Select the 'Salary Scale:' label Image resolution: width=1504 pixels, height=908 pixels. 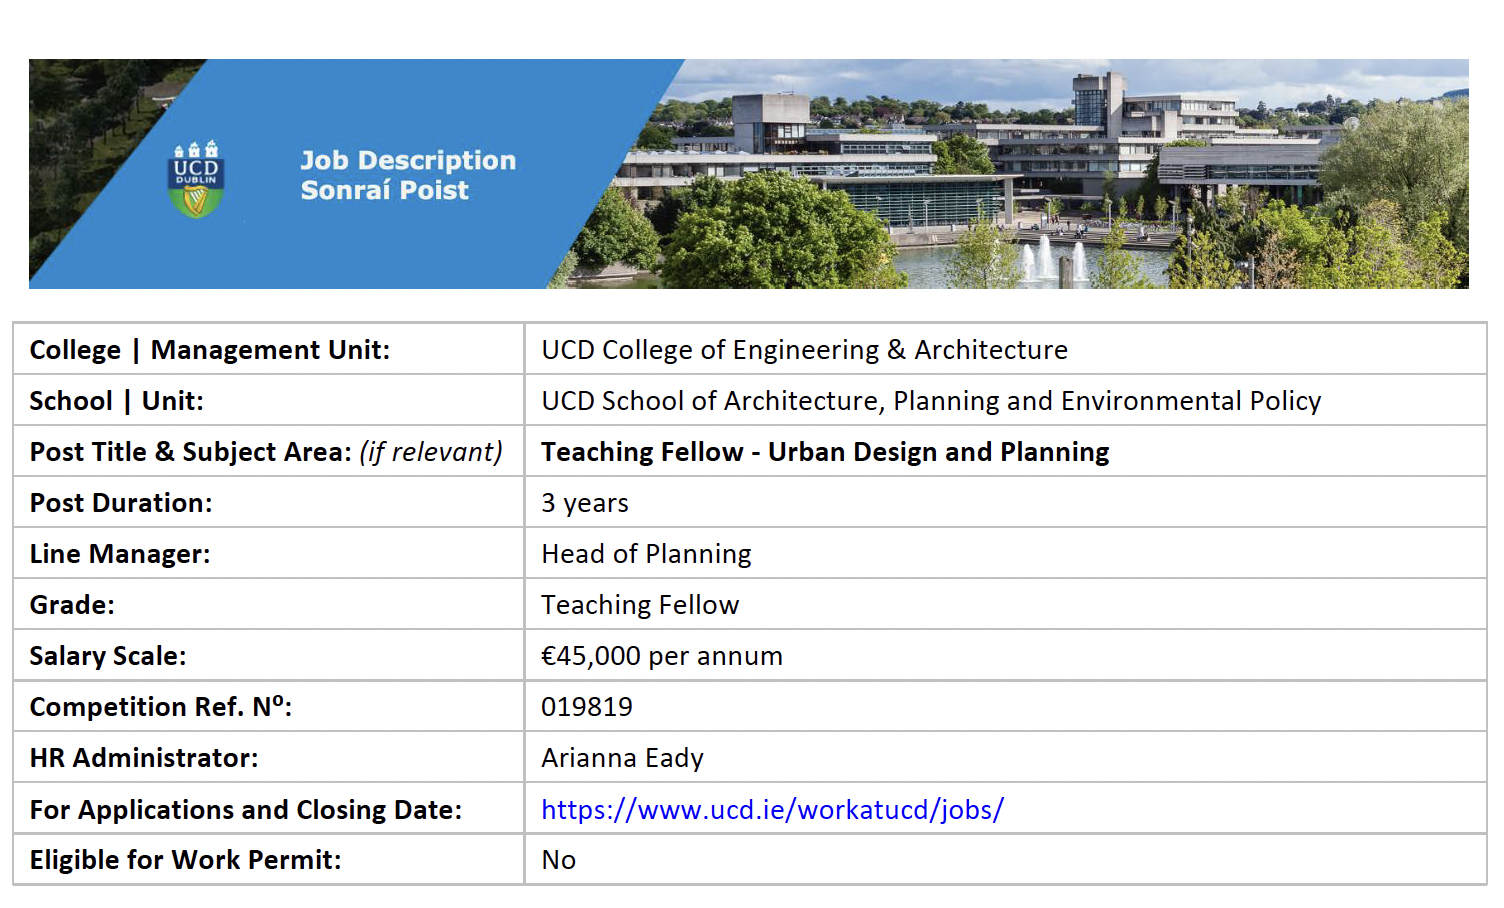pyautogui.click(x=108, y=656)
